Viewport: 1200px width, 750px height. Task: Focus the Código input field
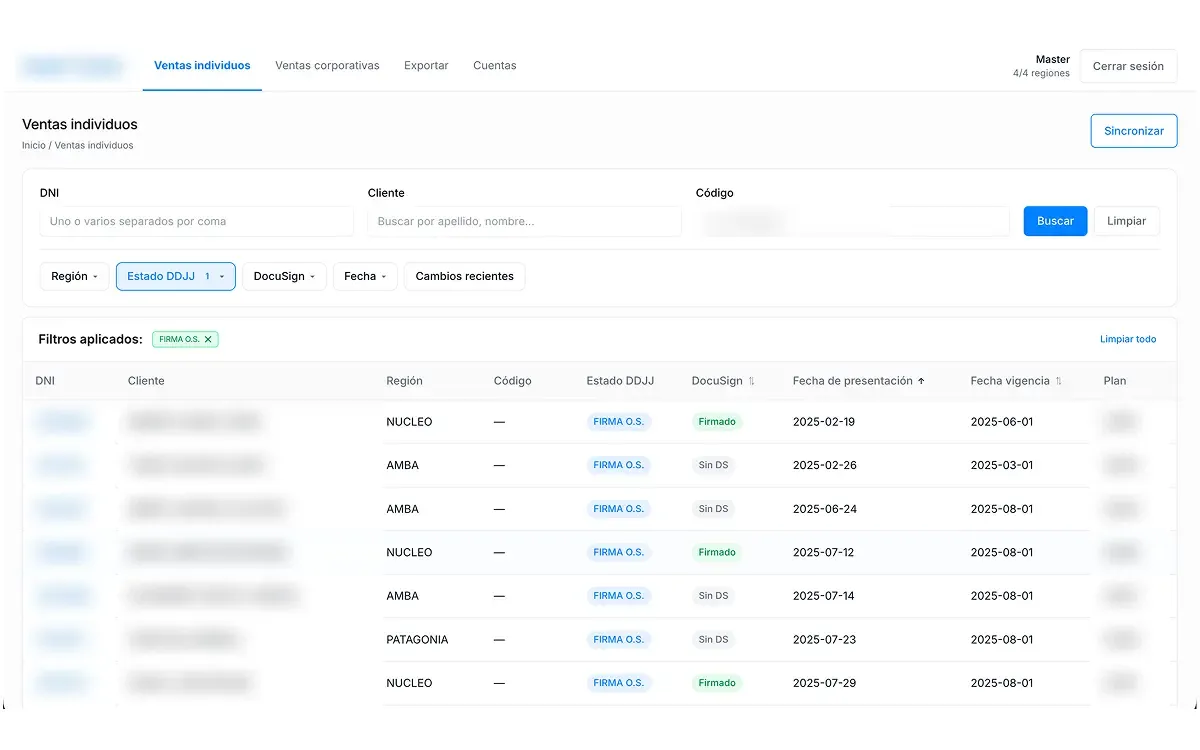[853, 221]
